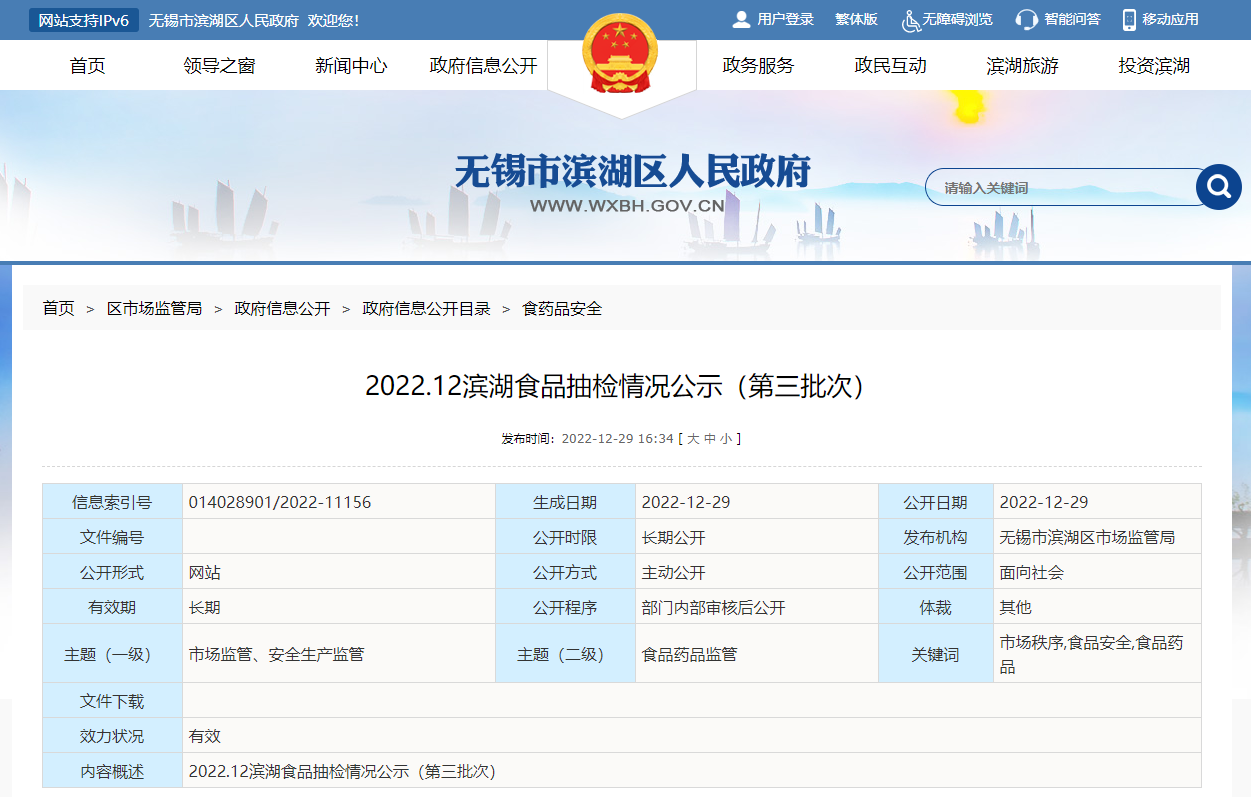Select the 首页 navigation item
Screen dimensions: 1251x797
point(87,65)
